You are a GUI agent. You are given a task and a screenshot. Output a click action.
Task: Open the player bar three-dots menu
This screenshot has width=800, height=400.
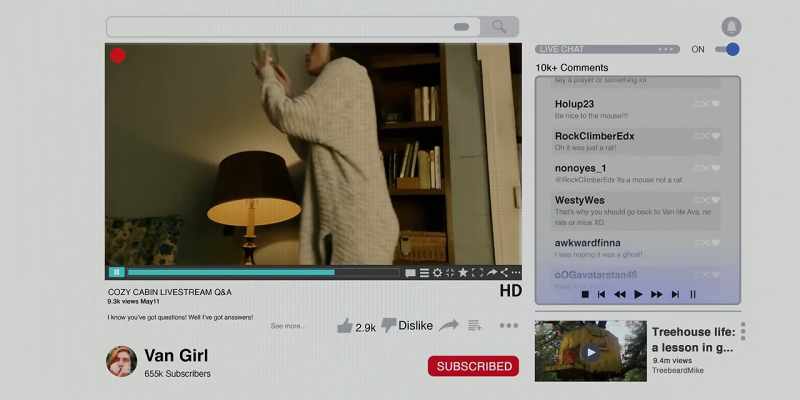[x=515, y=273]
